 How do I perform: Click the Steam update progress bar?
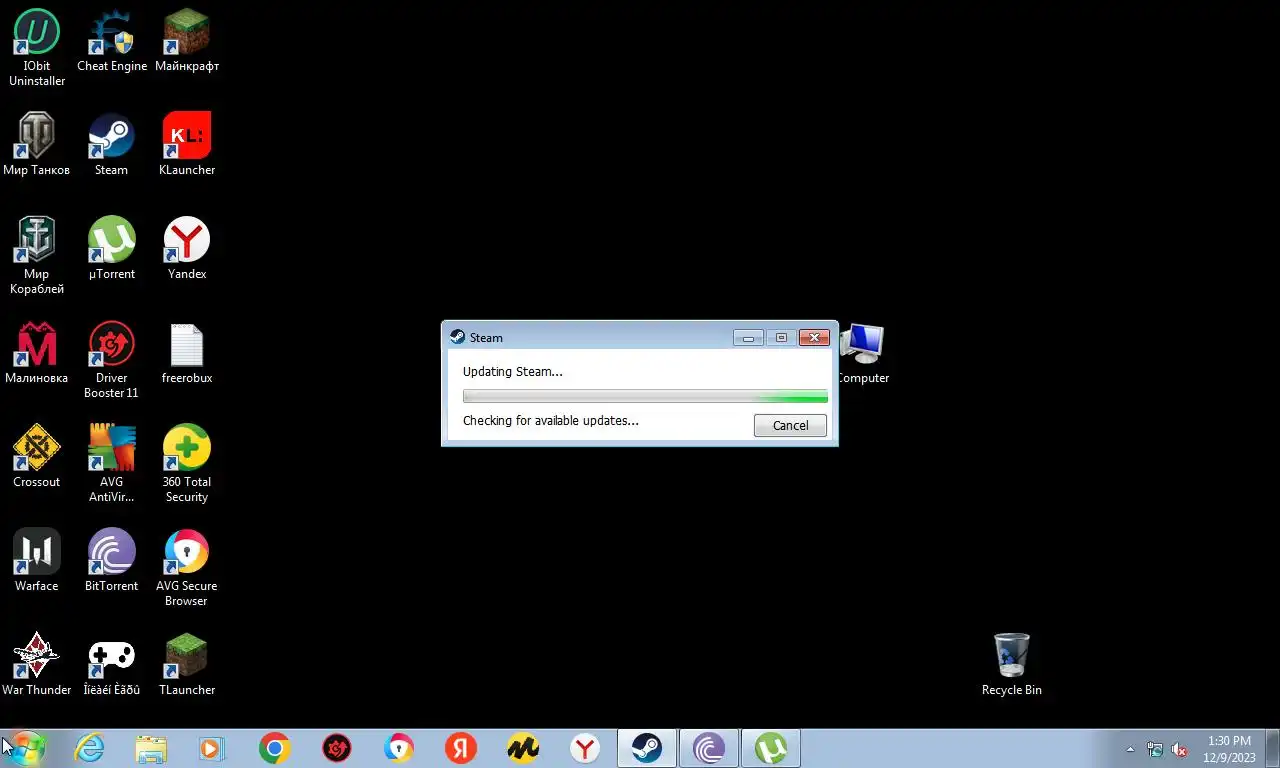[x=645, y=397]
